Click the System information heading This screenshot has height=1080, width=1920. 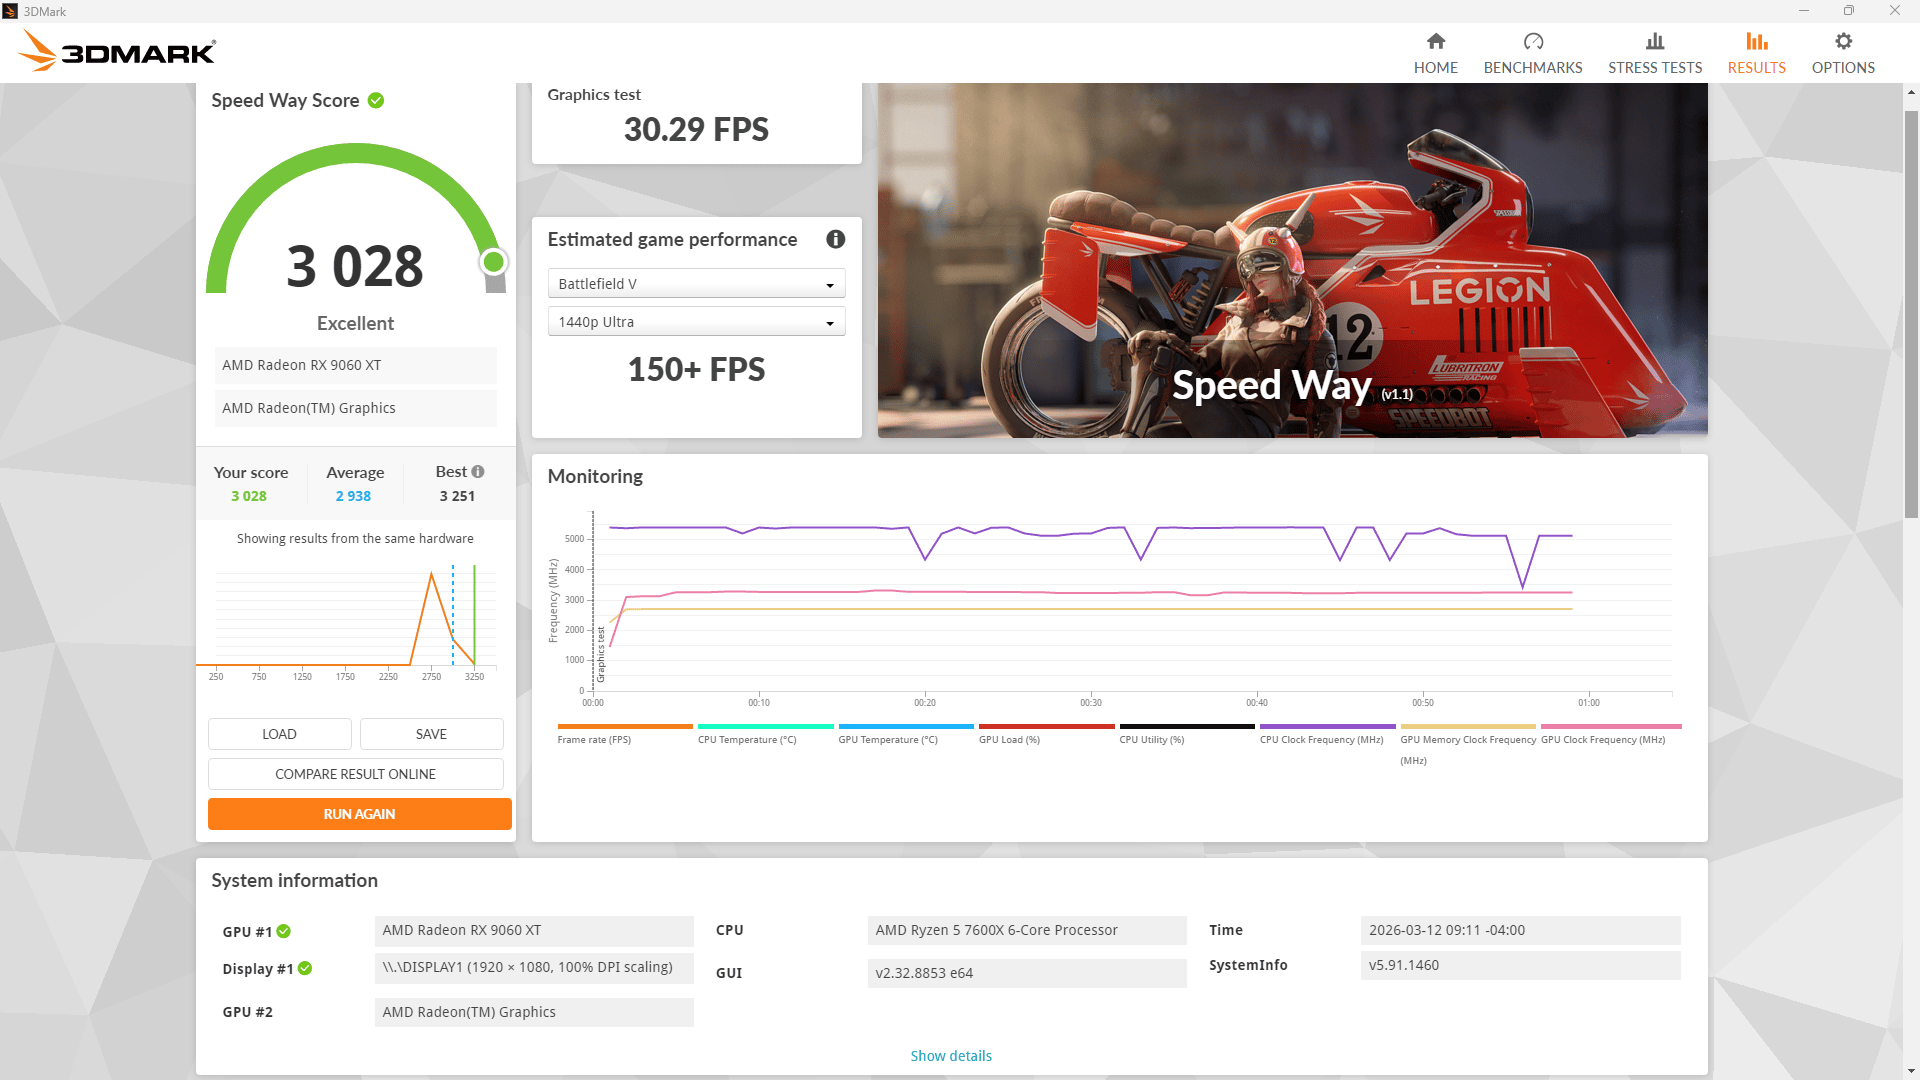pos(294,881)
